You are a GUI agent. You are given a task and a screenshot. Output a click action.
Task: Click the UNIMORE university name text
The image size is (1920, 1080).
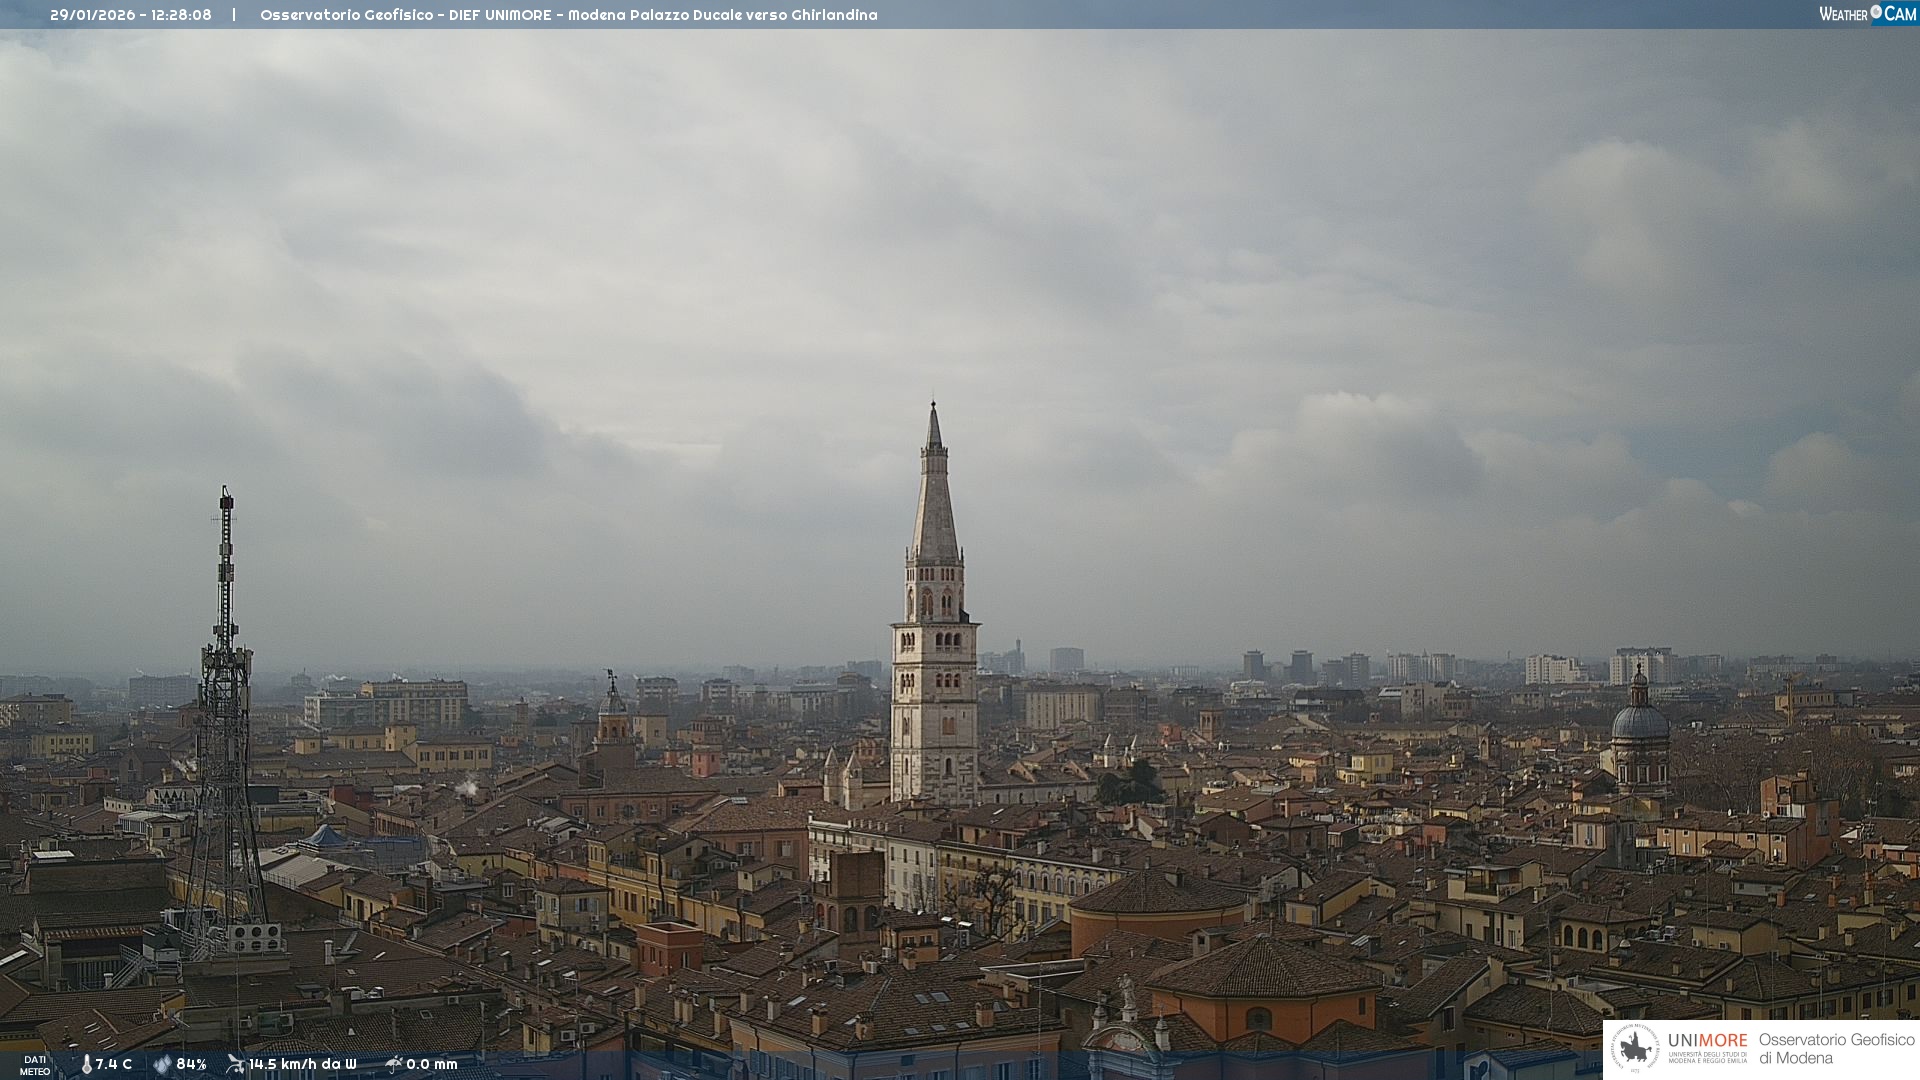1707,1041
